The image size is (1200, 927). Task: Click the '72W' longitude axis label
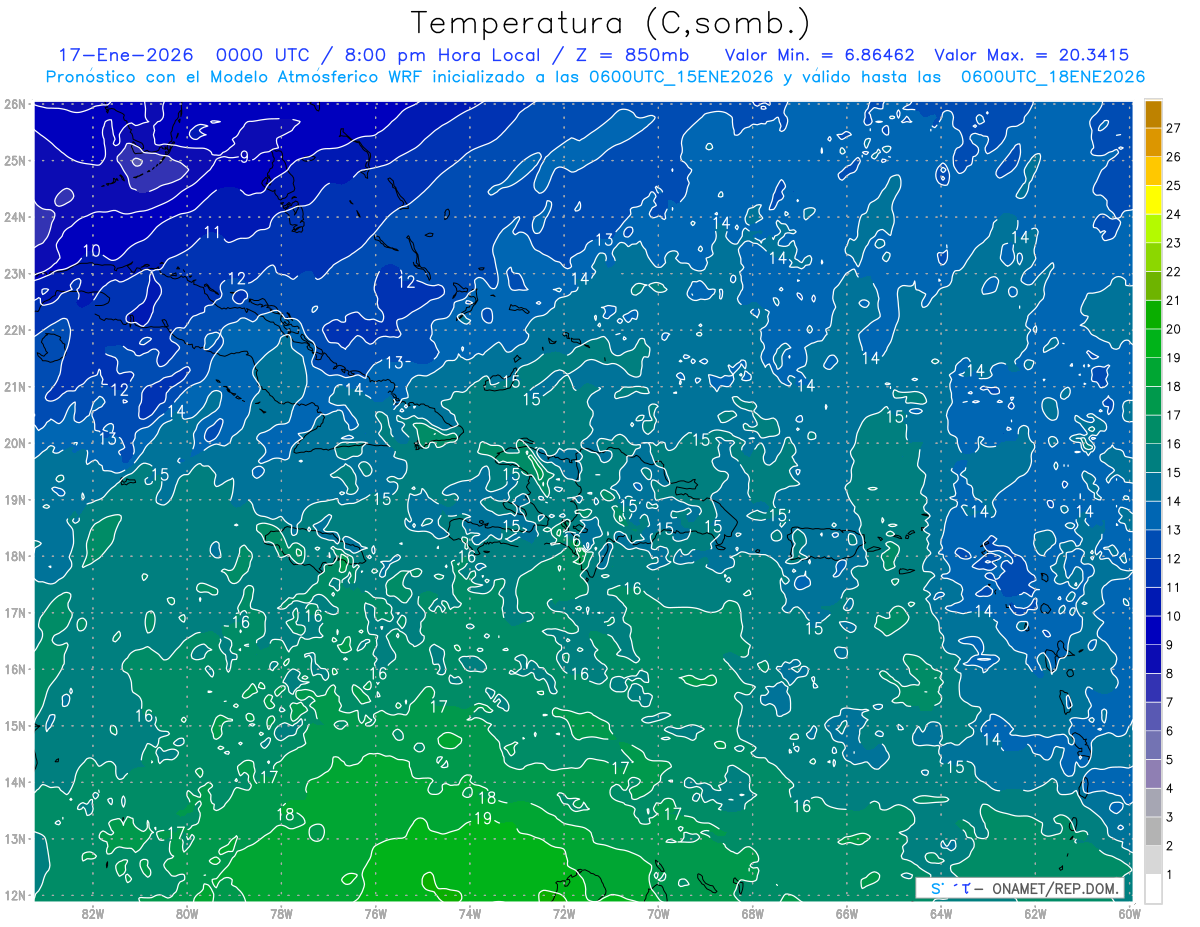click(x=564, y=913)
